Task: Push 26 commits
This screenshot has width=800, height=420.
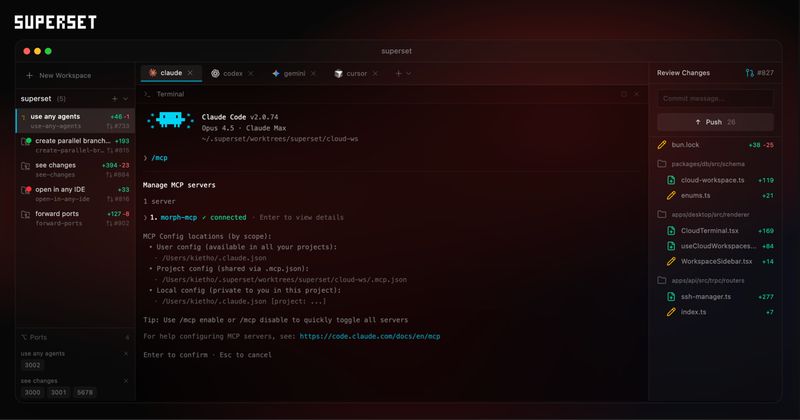Action: [715, 122]
